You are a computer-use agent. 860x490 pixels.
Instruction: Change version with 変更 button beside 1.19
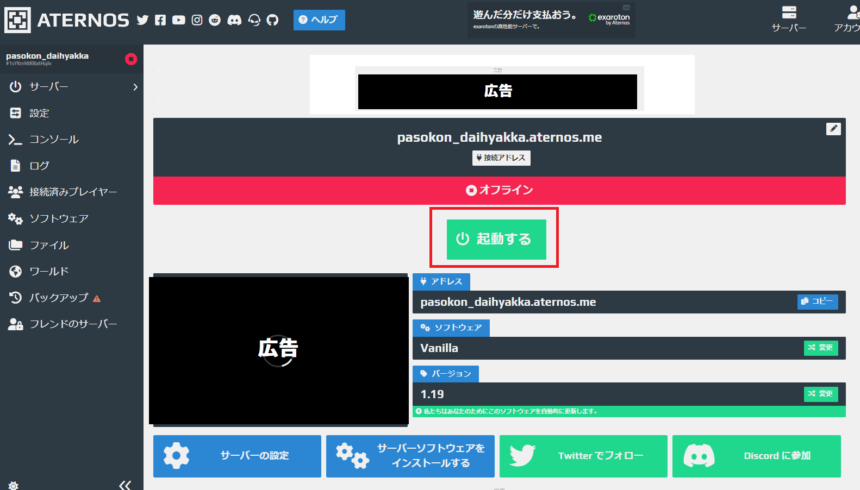pos(821,393)
